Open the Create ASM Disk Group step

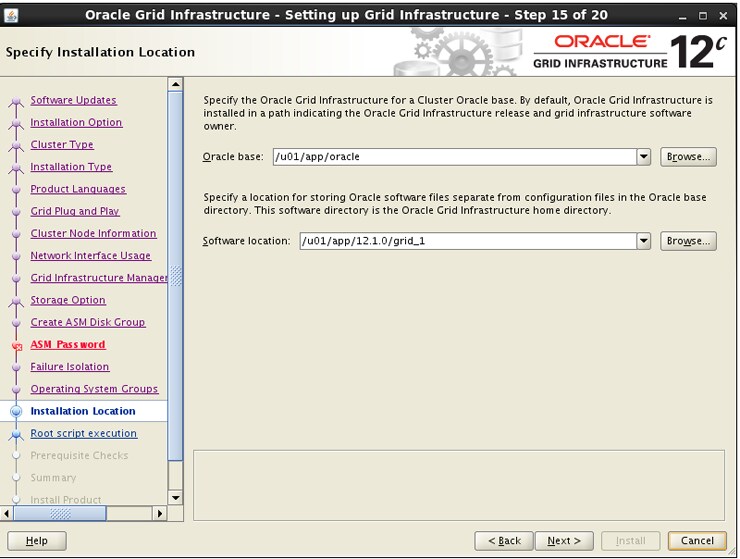click(88, 322)
